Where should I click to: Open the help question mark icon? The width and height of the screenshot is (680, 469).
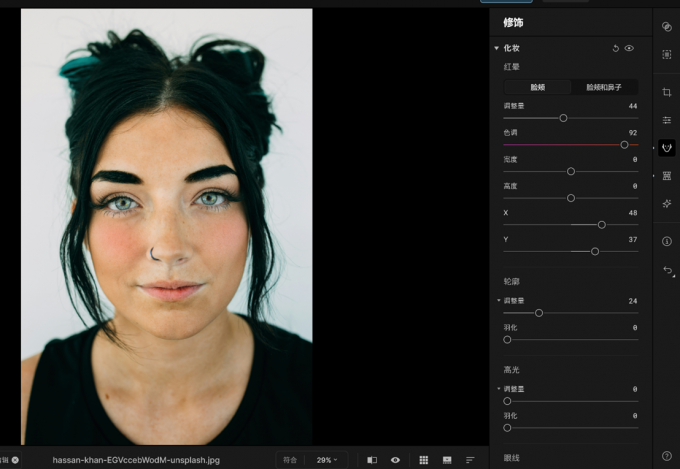click(667, 456)
